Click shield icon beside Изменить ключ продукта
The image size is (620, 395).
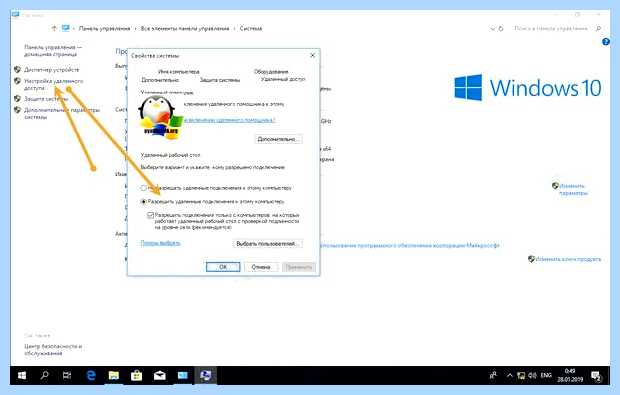pyautogui.click(x=531, y=259)
